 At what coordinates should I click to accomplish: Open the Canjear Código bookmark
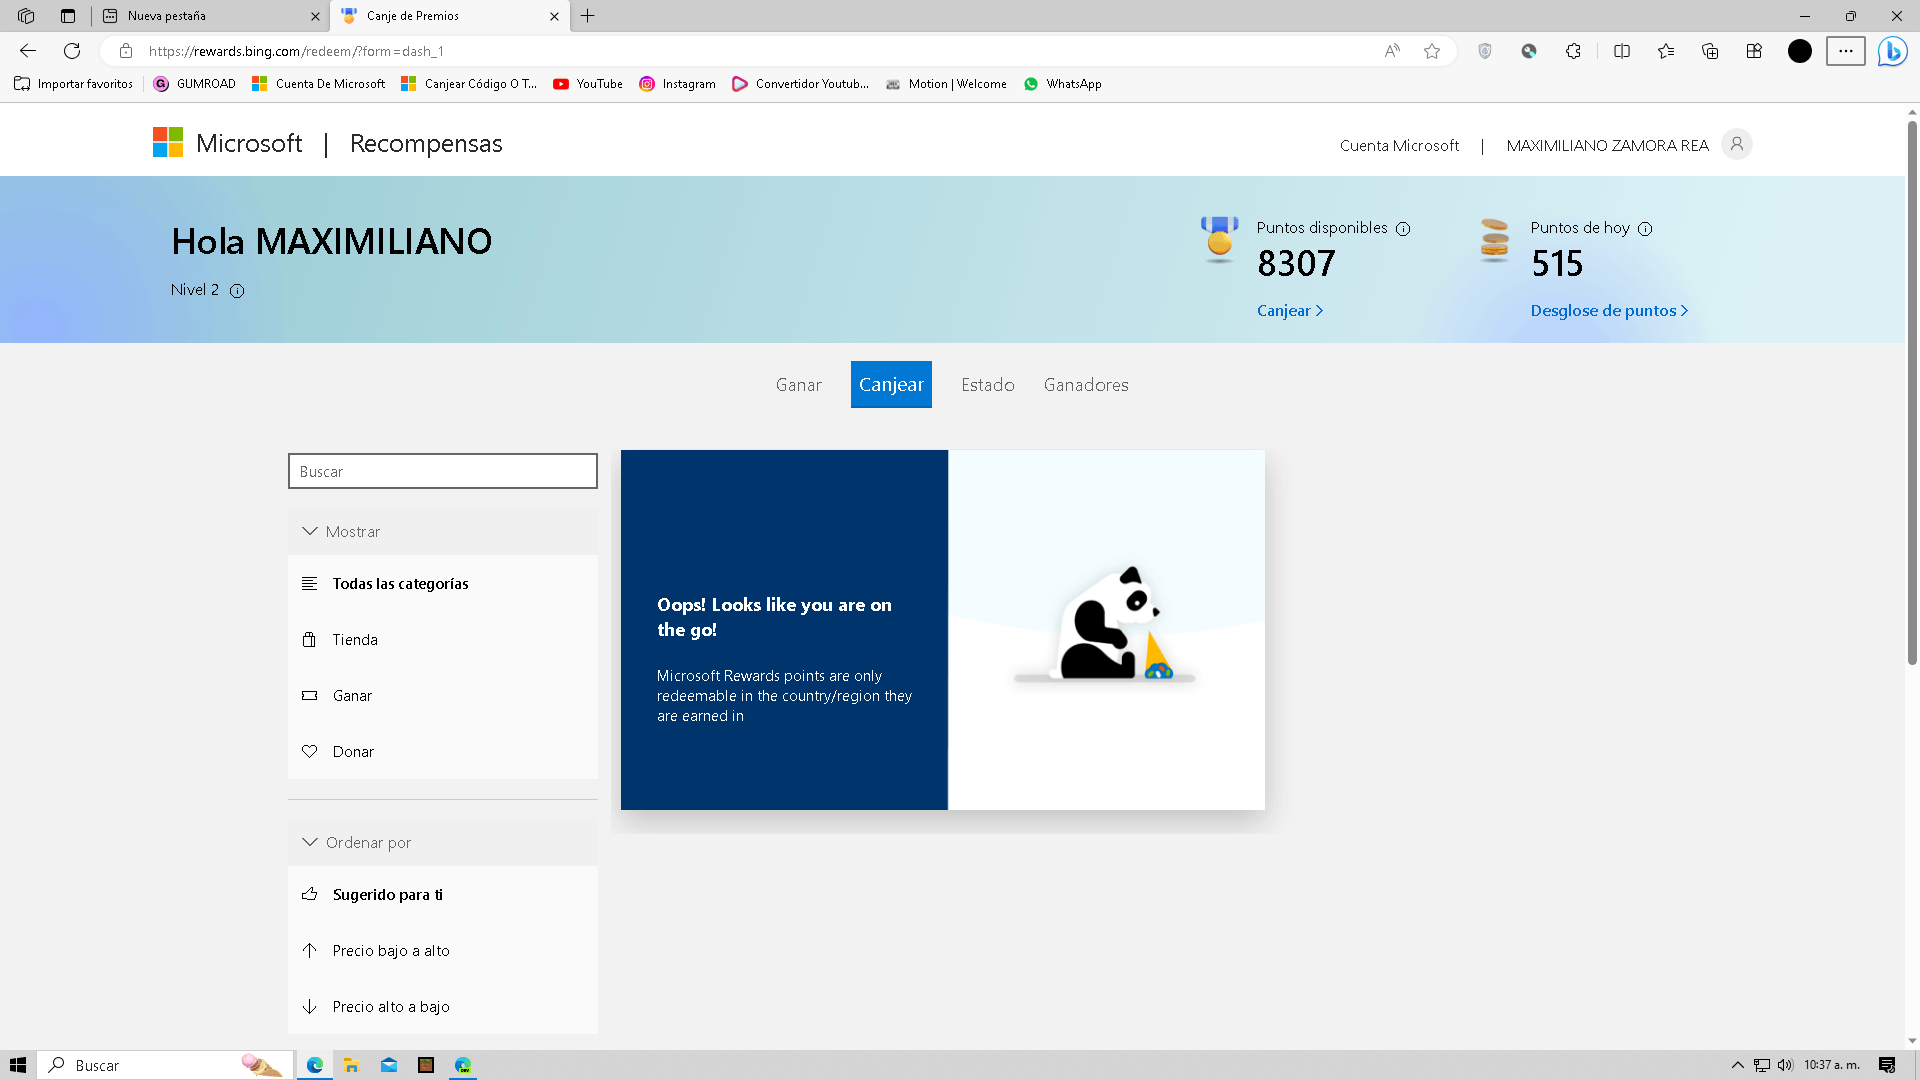(469, 84)
